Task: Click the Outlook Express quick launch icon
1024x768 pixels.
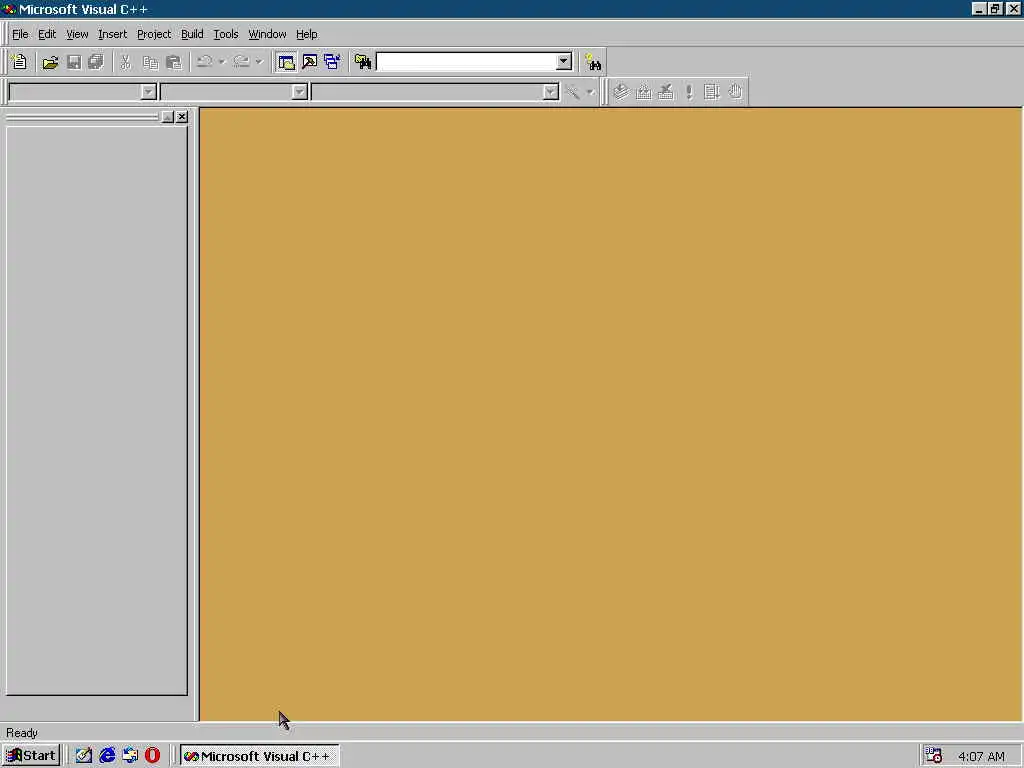Action: point(130,756)
